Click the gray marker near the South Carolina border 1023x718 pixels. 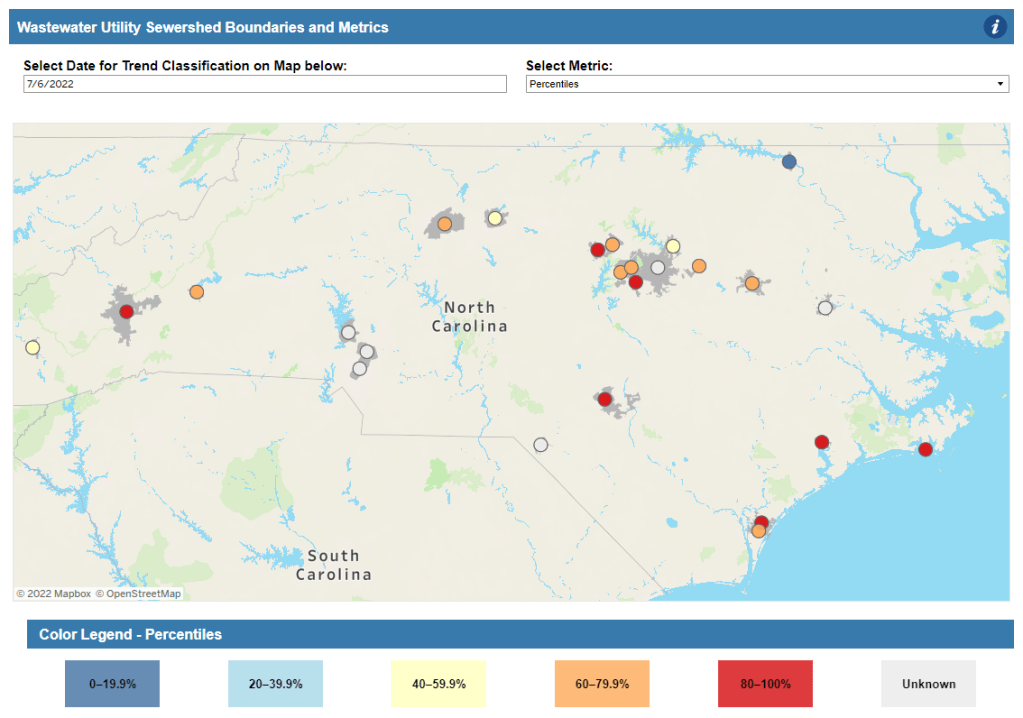coord(540,445)
